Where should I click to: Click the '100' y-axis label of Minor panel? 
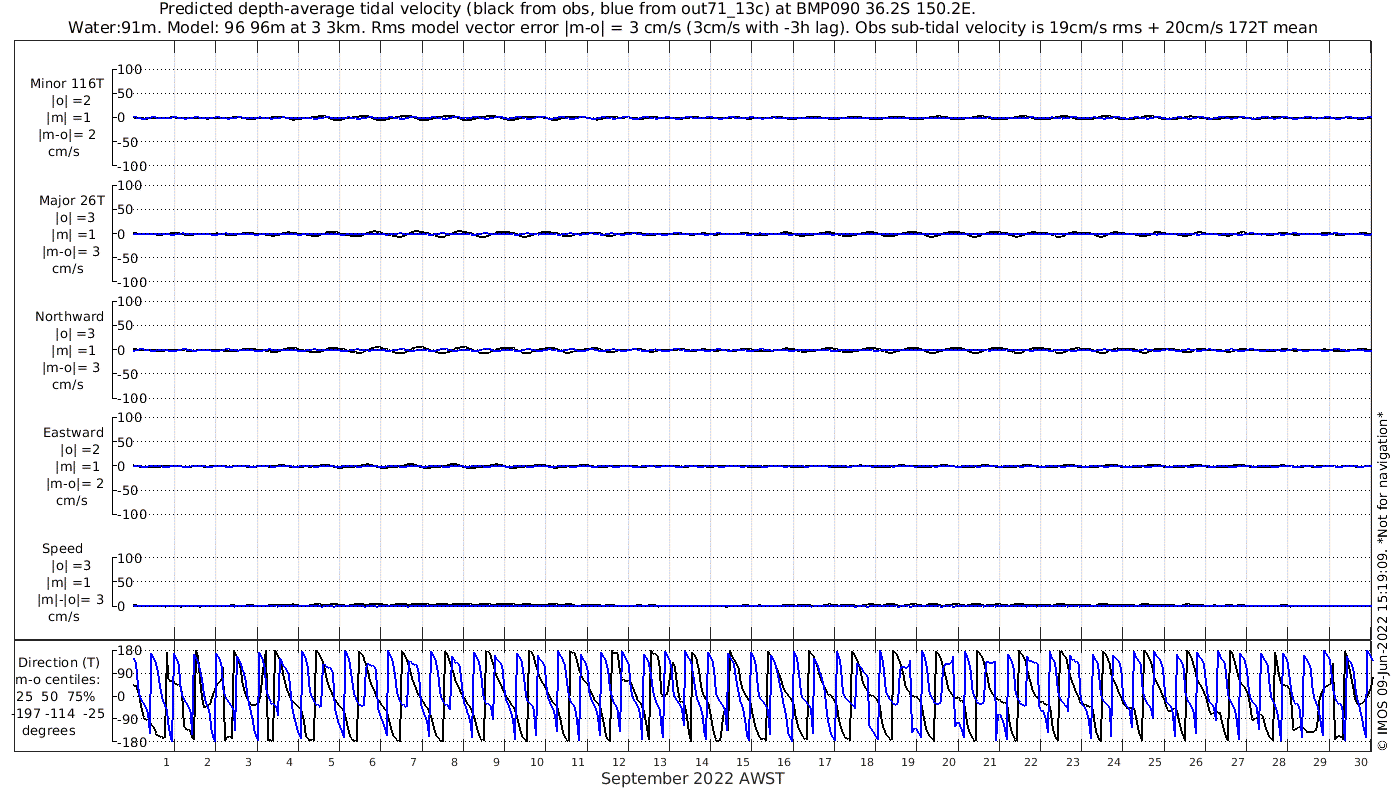131,69
